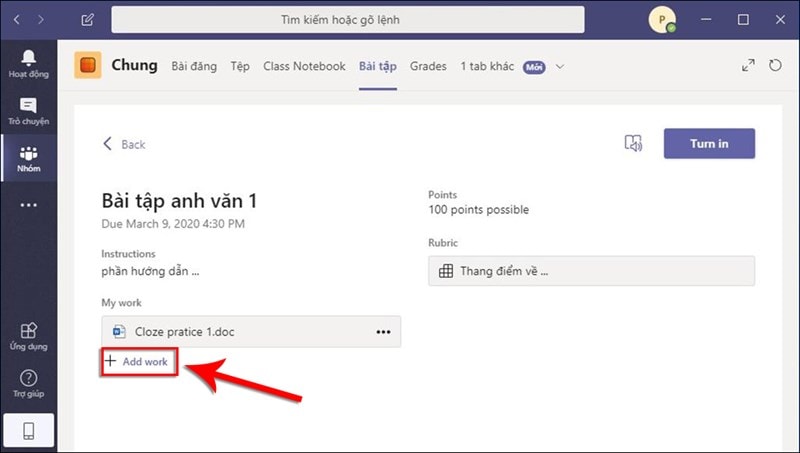Click the Mới badge
This screenshot has height=453, width=800.
534,67
